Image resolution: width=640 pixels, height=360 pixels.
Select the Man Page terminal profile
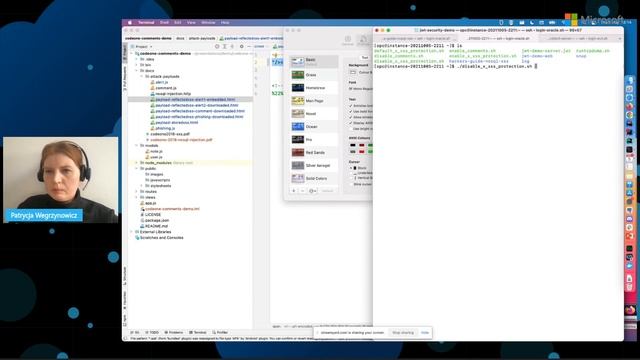(x=314, y=100)
